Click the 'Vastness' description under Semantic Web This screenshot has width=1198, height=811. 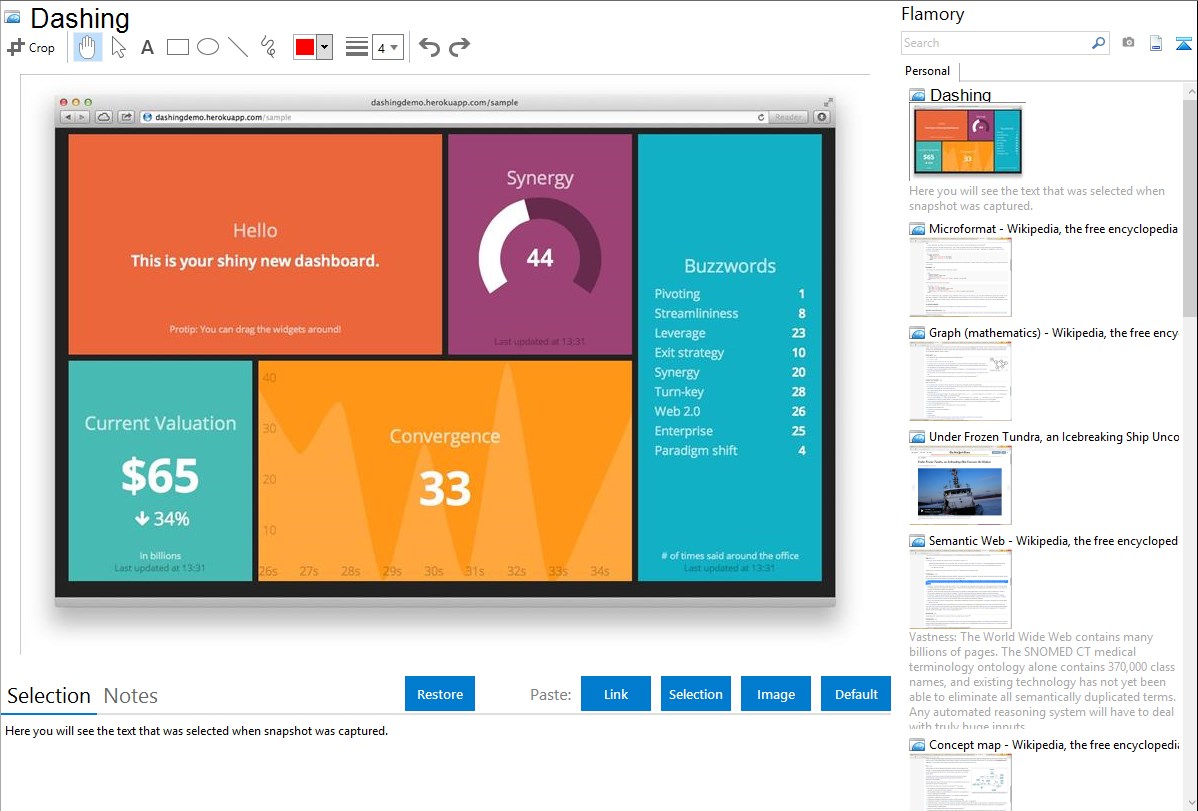click(1042, 681)
